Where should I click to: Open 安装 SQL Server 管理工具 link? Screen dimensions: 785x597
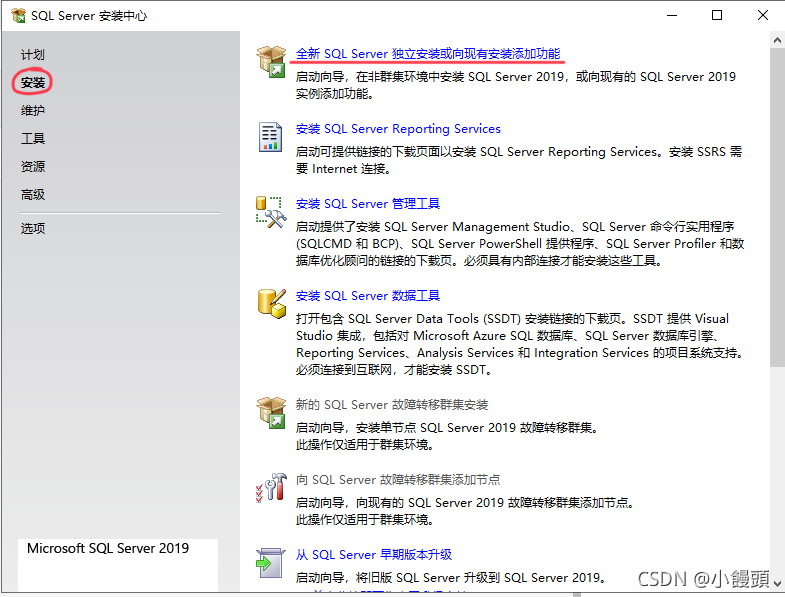tap(368, 204)
